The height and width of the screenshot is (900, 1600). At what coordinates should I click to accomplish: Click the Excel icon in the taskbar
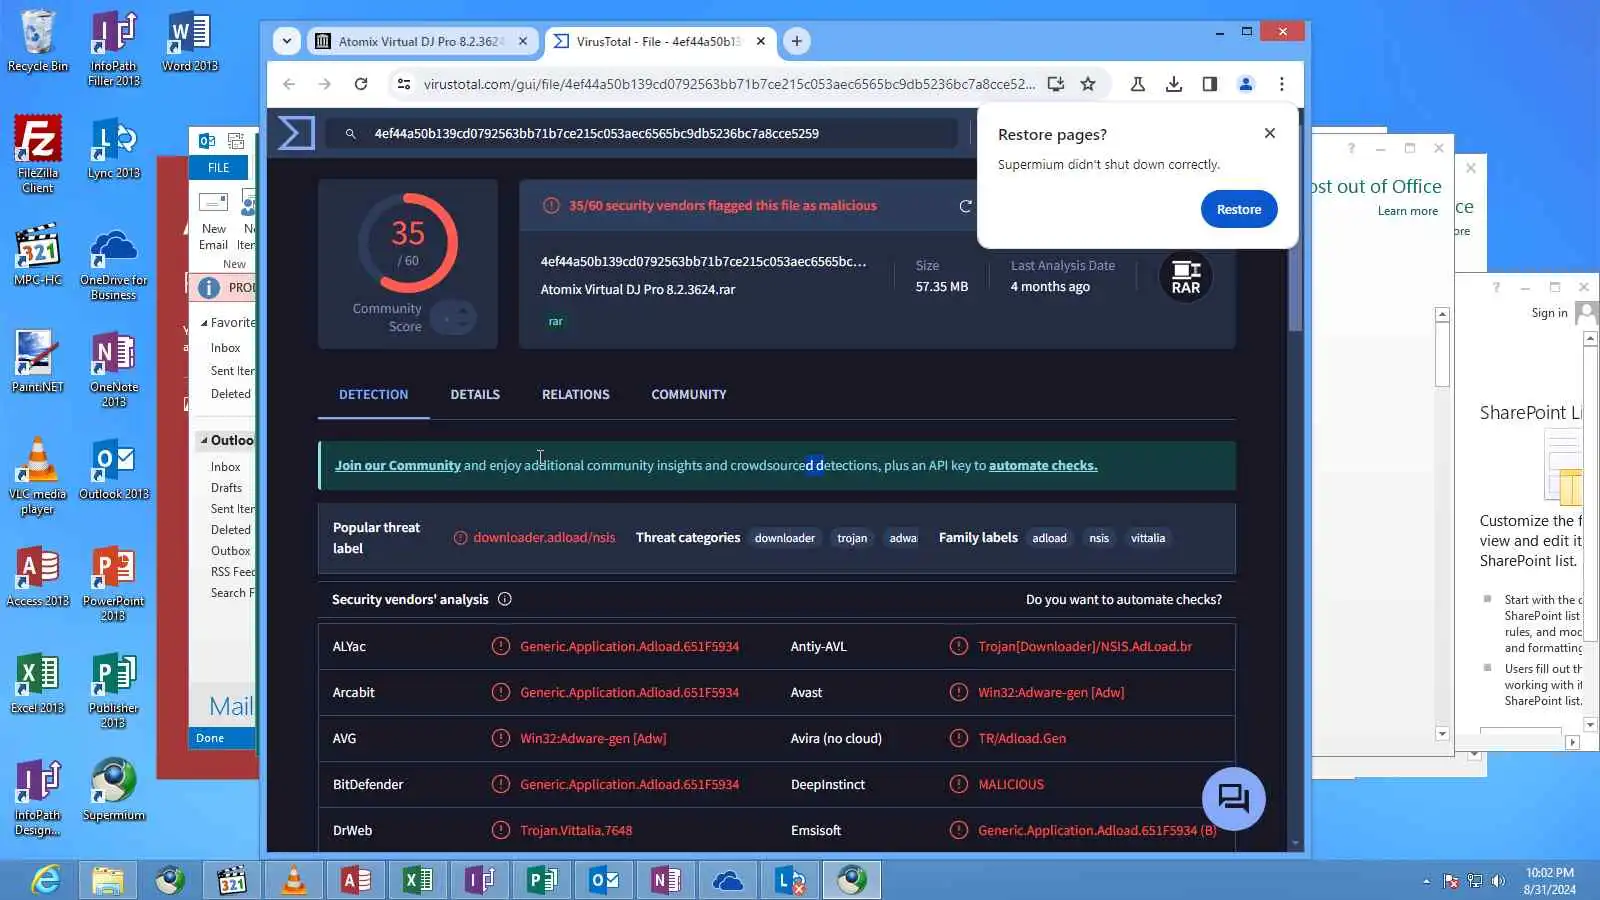click(418, 880)
